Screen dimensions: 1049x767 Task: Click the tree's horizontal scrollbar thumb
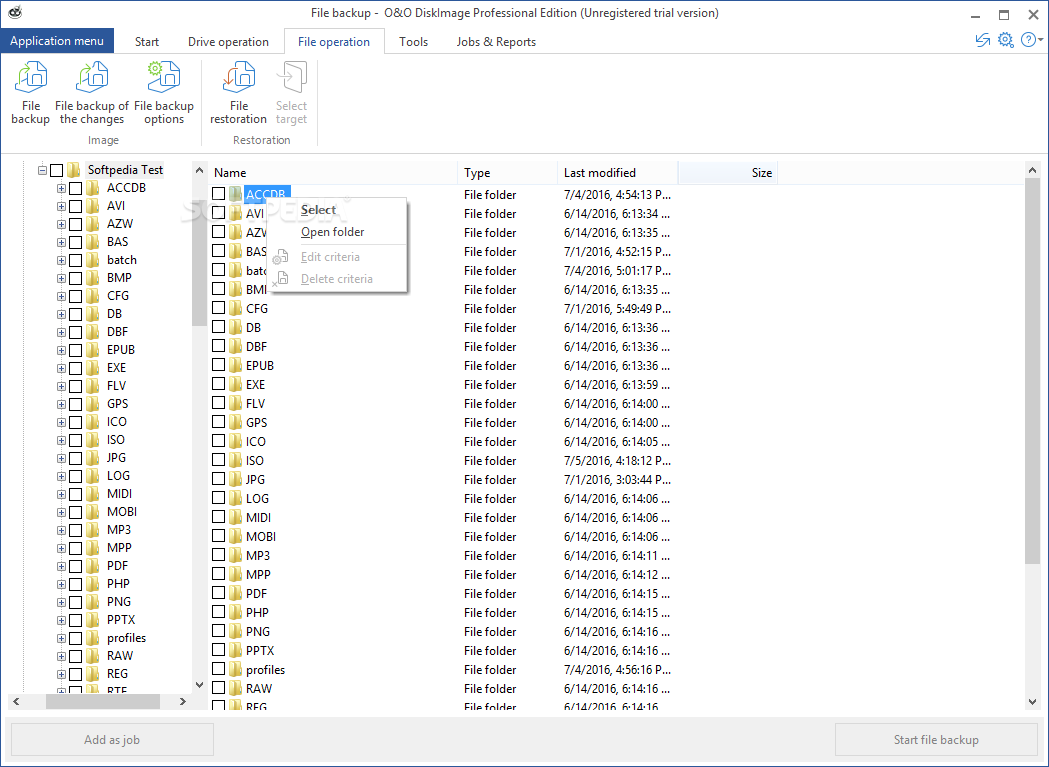click(x=103, y=701)
